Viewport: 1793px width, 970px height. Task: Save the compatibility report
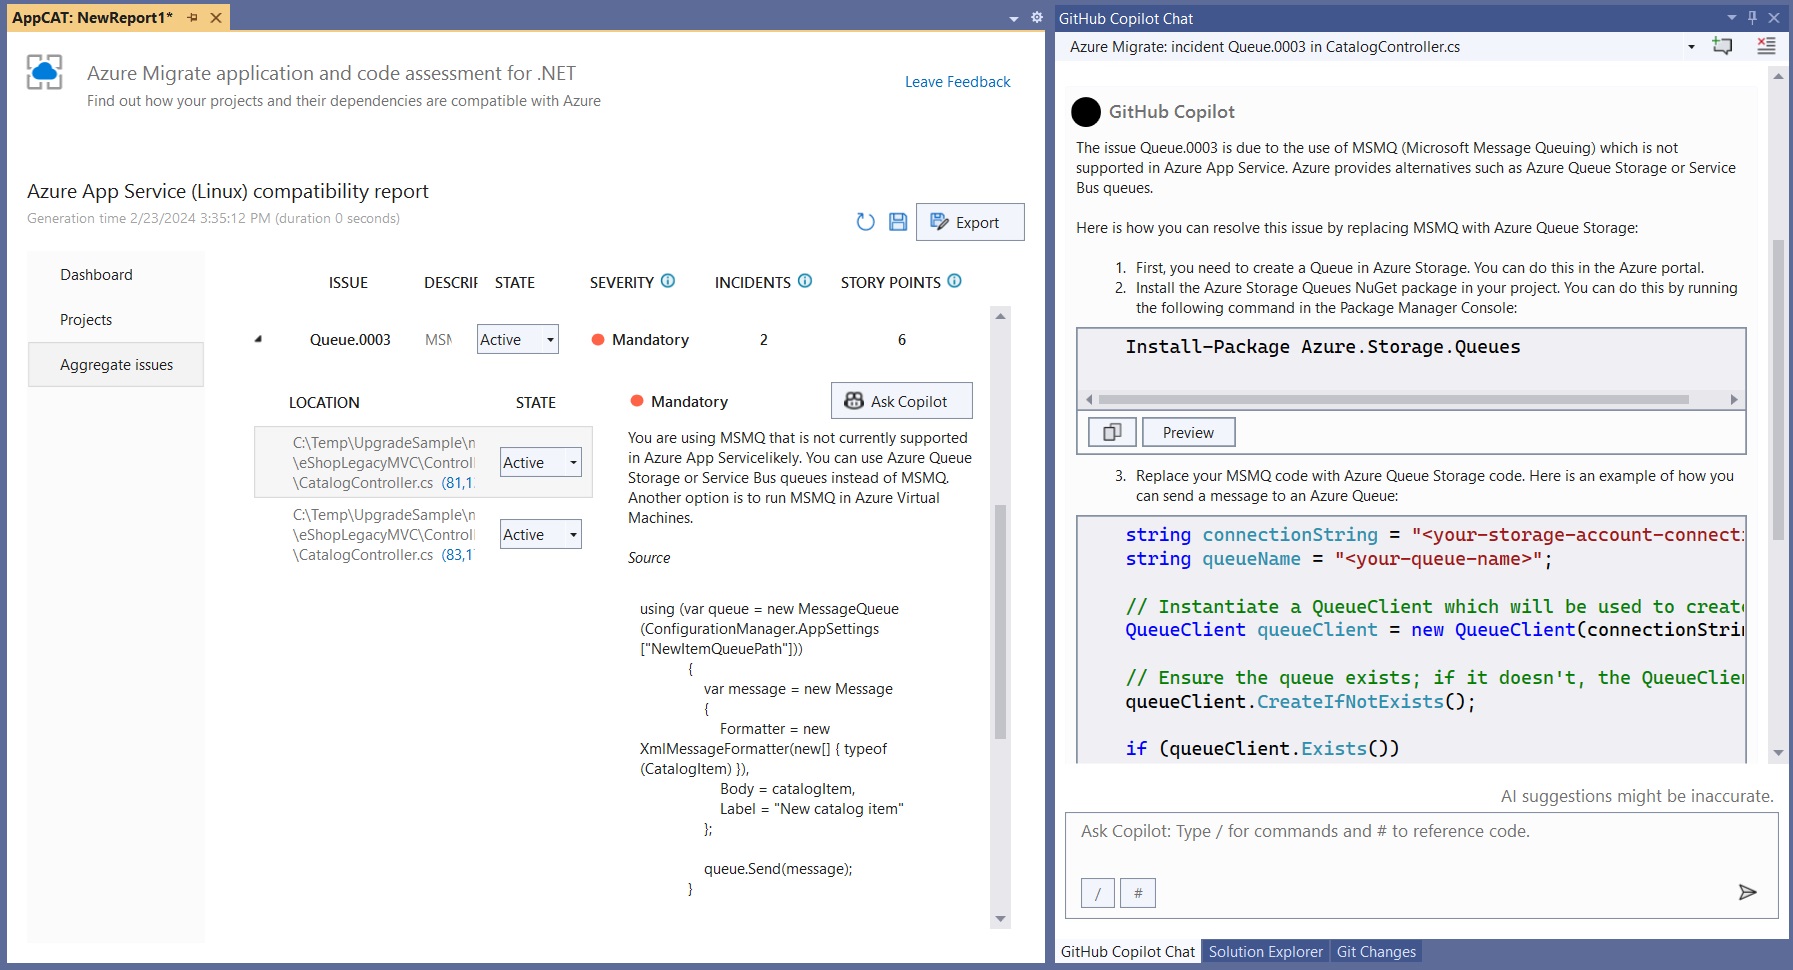pyautogui.click(x=897, y=222)
